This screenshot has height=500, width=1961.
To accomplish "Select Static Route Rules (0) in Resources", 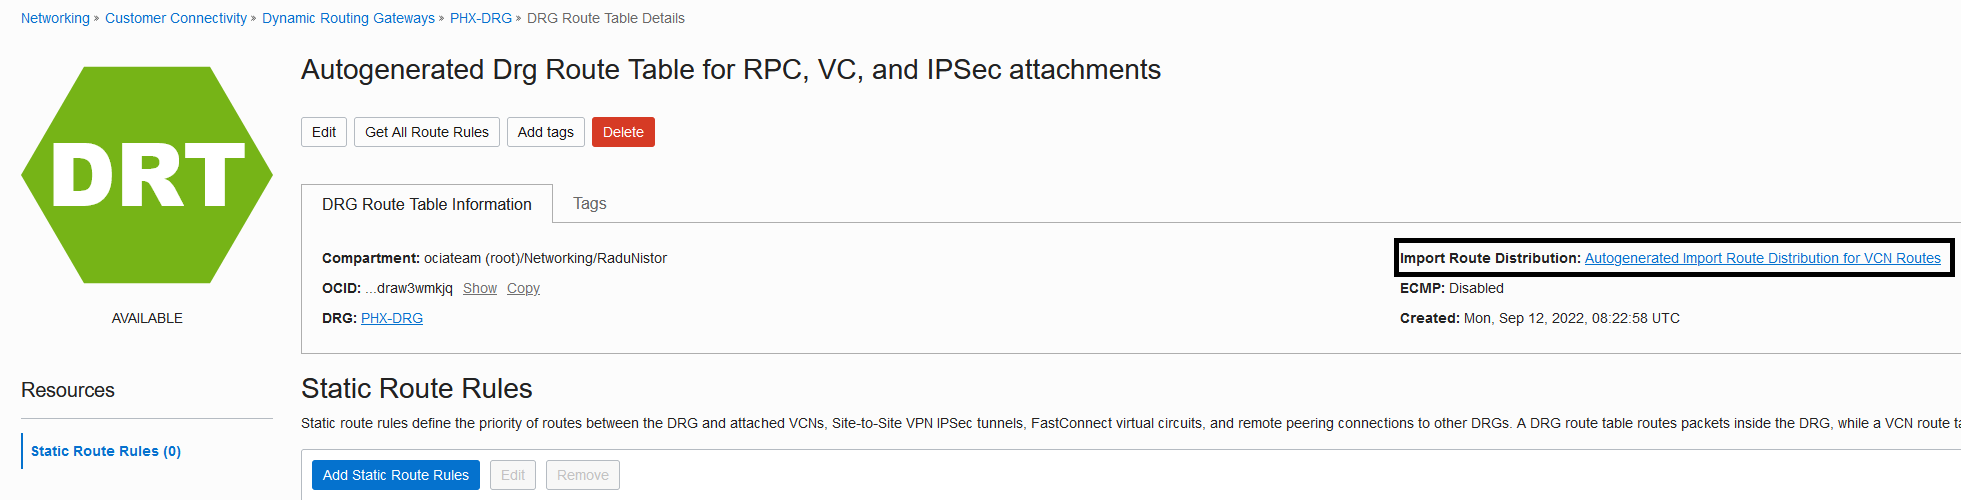I will [106, 451].
